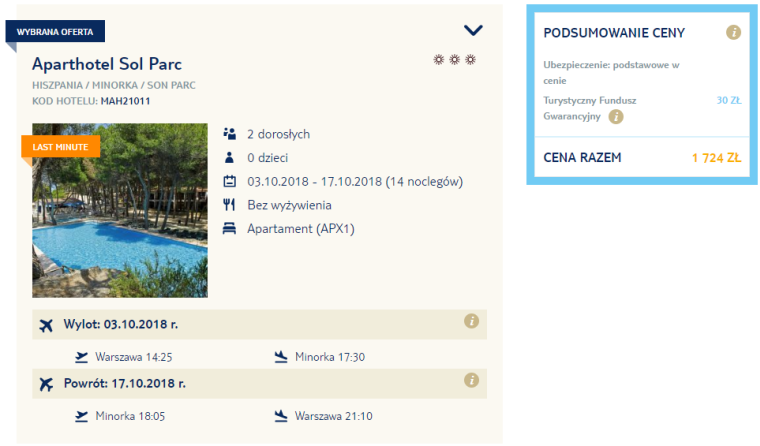This screenshot has height=446, width=760.
Task: Click PODSUMOWANIE CENY heading
Action: 614,33
